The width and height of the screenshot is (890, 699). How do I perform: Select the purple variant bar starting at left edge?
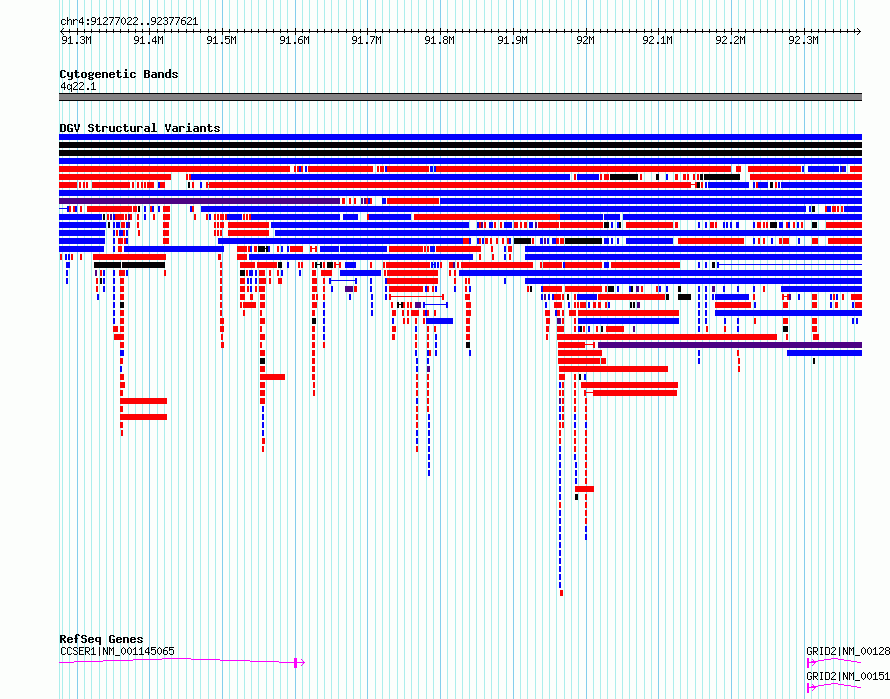click(199, 201)
